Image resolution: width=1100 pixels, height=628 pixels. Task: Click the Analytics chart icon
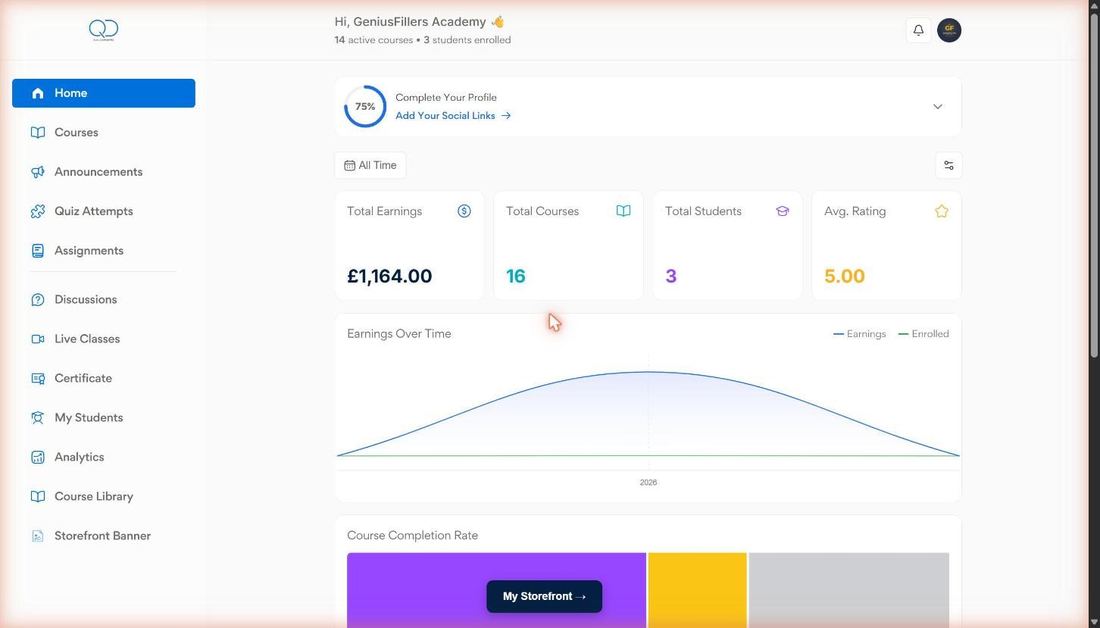pos(38,457)
